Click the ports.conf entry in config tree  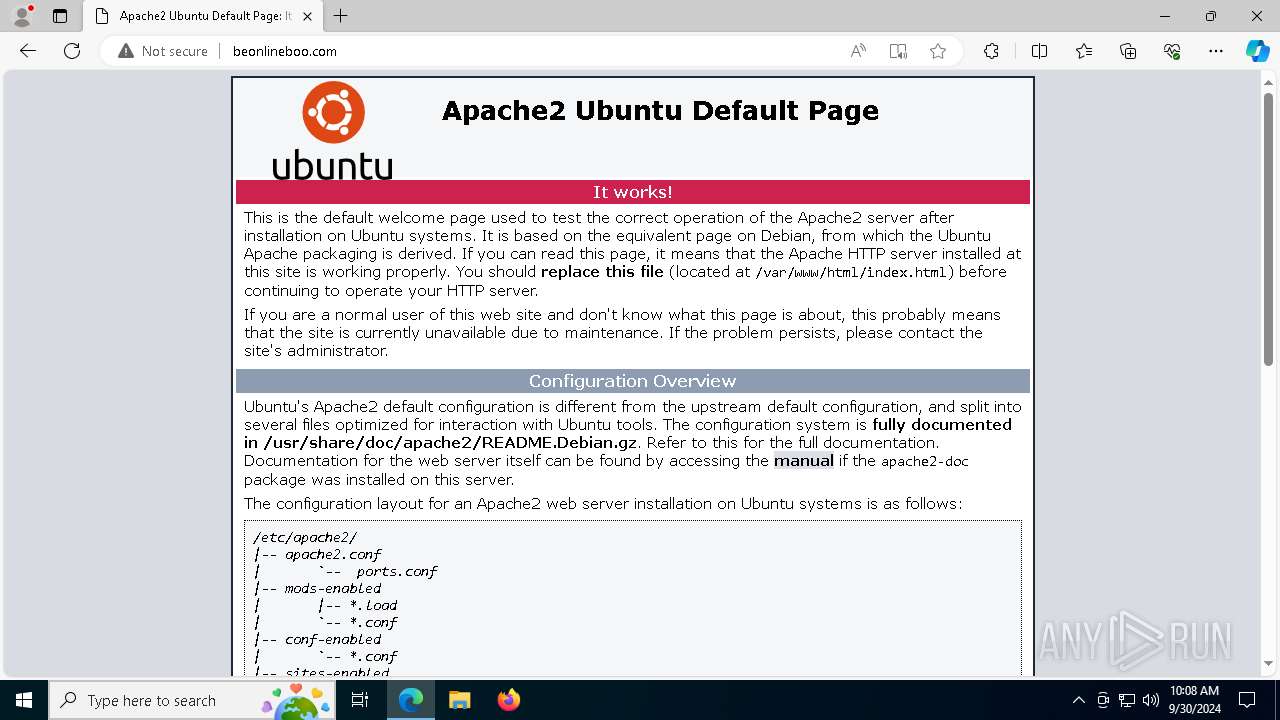coord(397,572)
